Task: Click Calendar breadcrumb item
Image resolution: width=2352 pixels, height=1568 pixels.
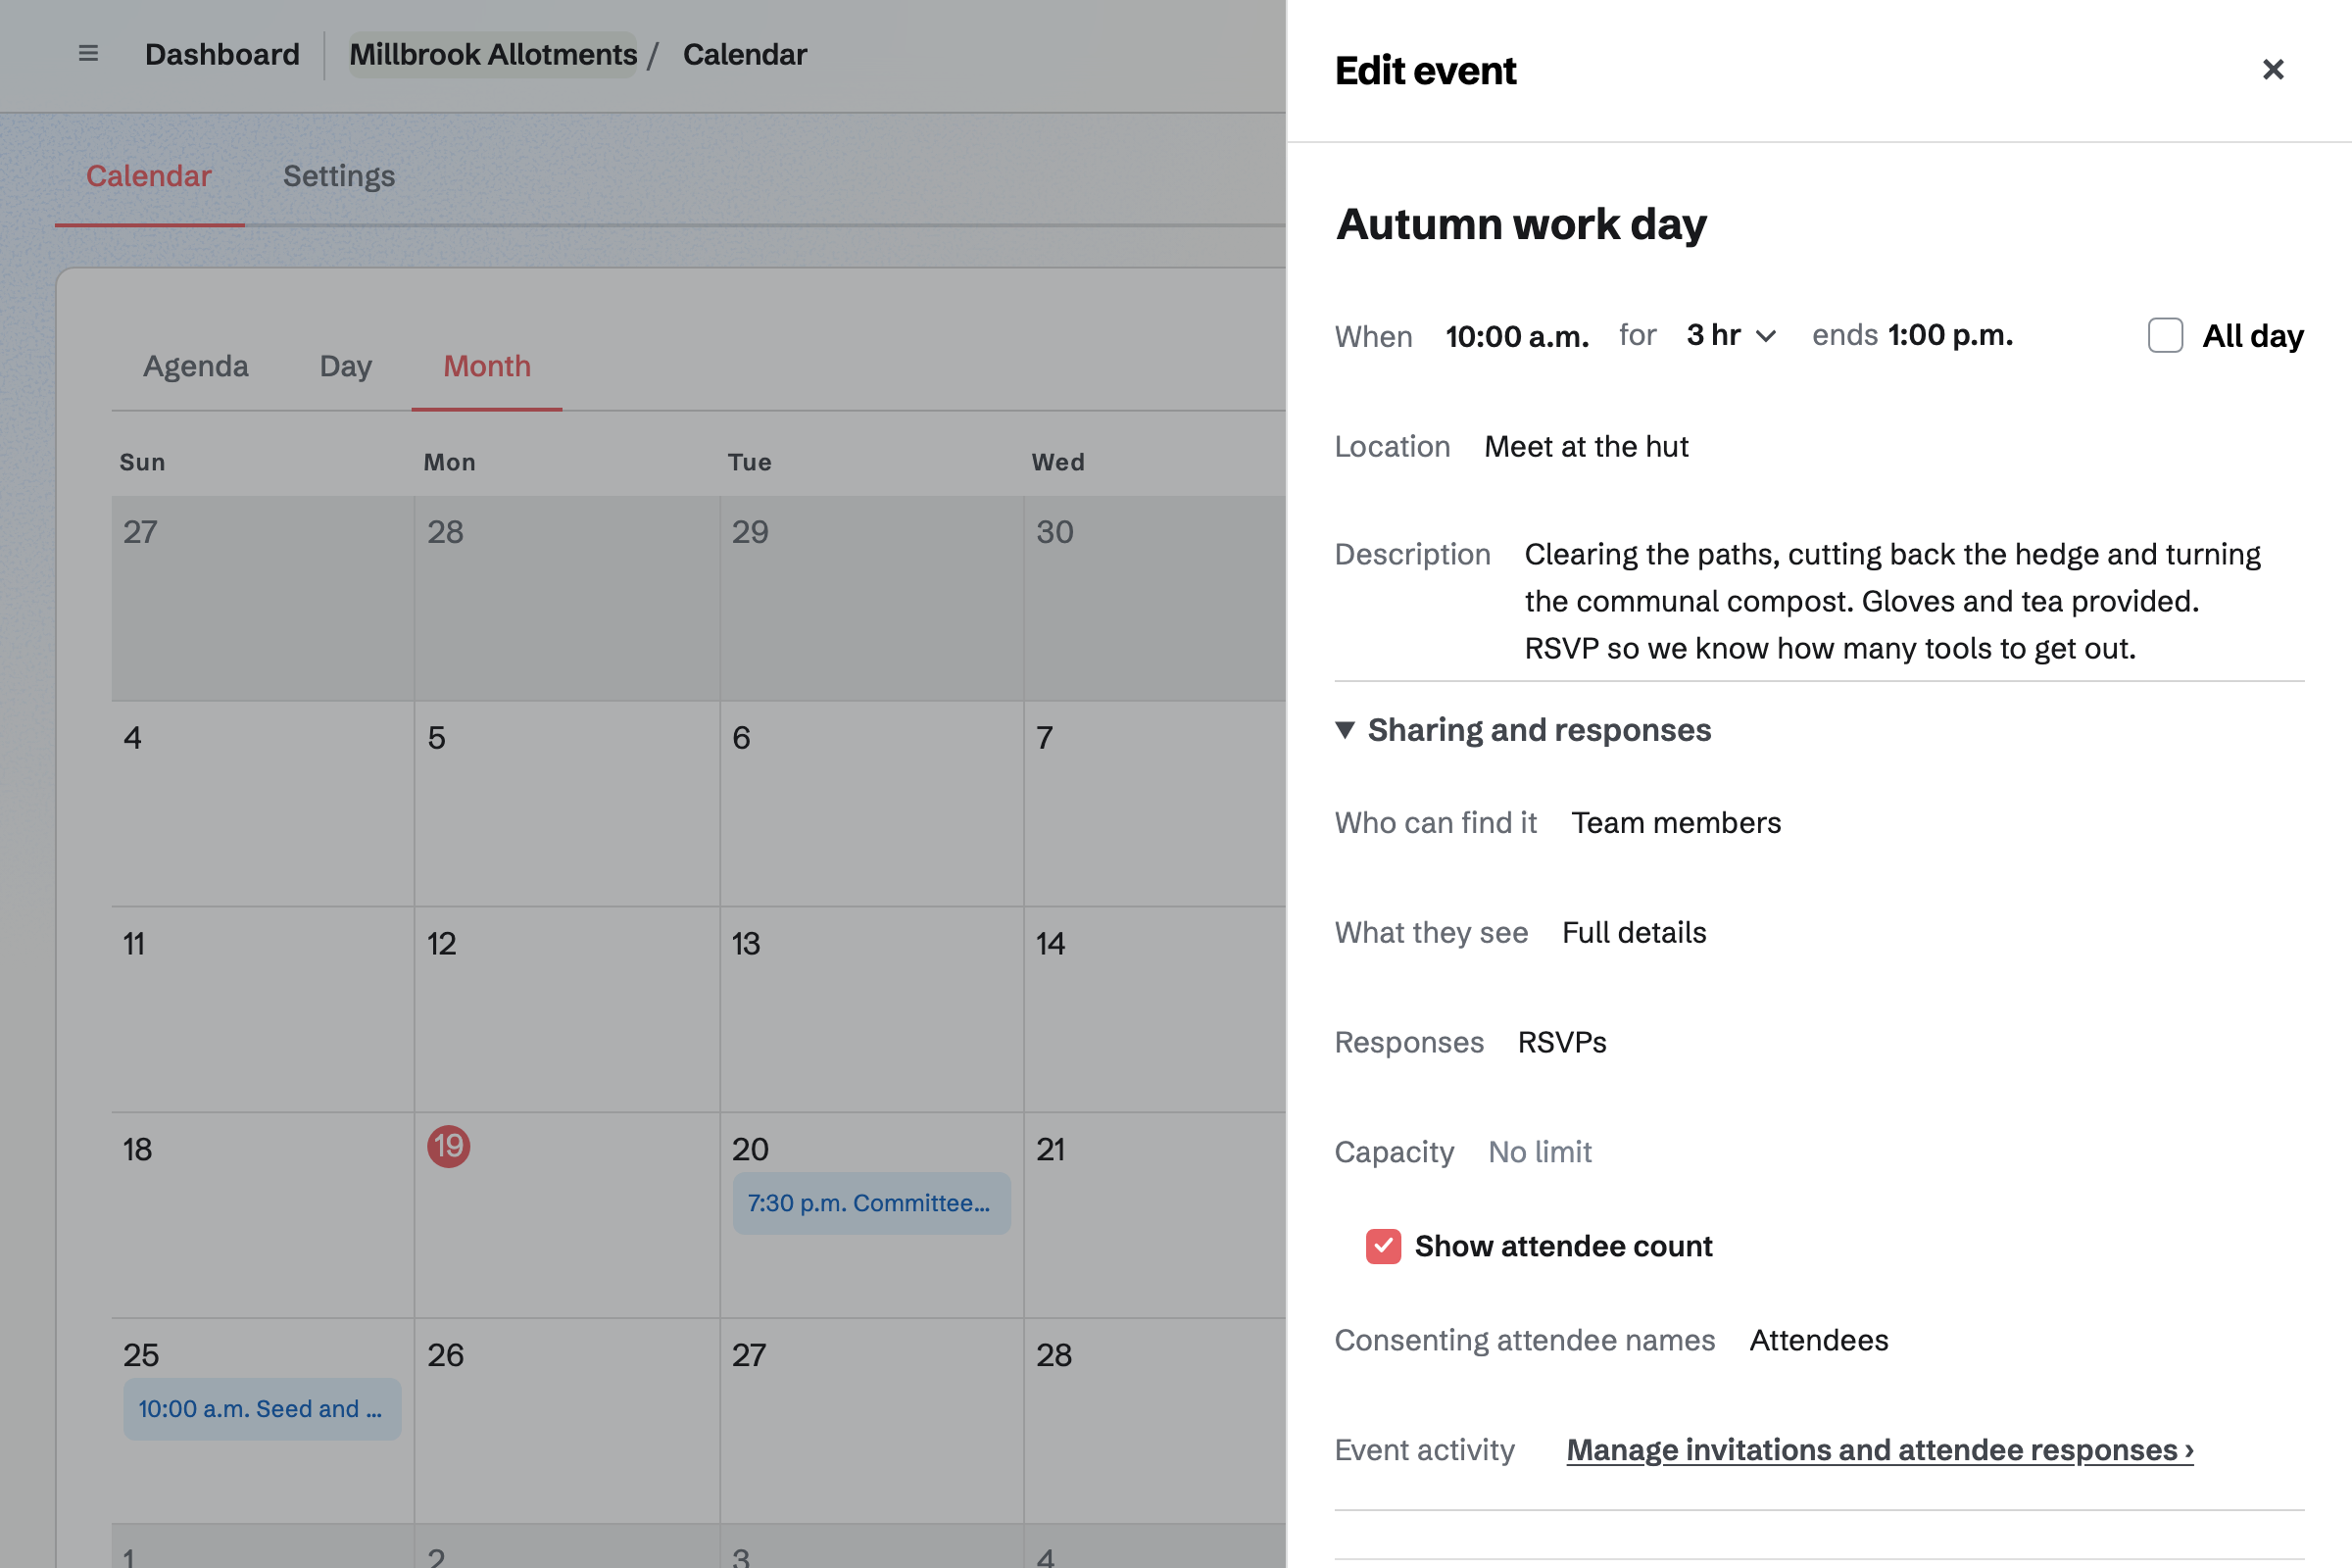Action: tap(744, 54)
